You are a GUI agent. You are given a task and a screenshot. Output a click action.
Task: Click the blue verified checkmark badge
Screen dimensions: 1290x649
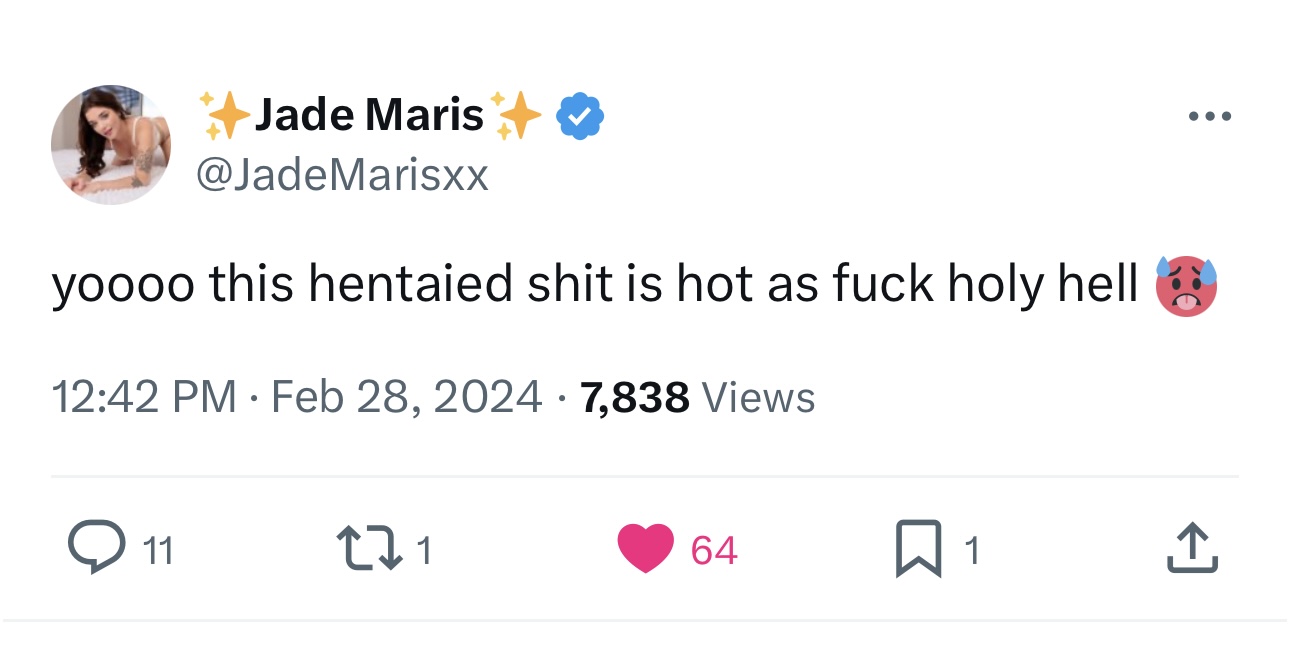tap(580, 117)
